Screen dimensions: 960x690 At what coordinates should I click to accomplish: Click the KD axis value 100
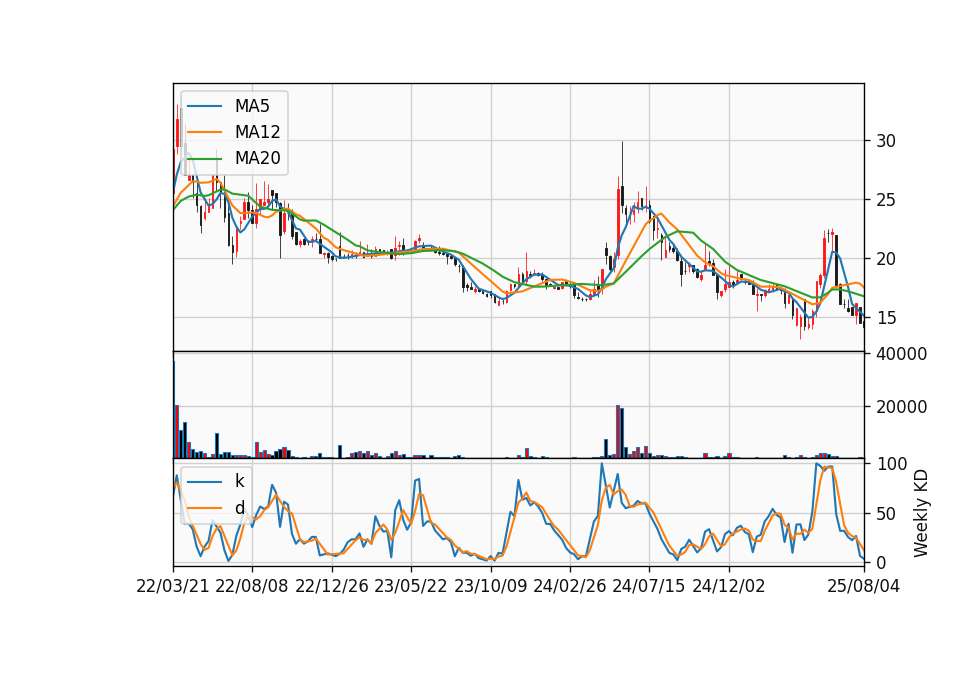point(891,464)
